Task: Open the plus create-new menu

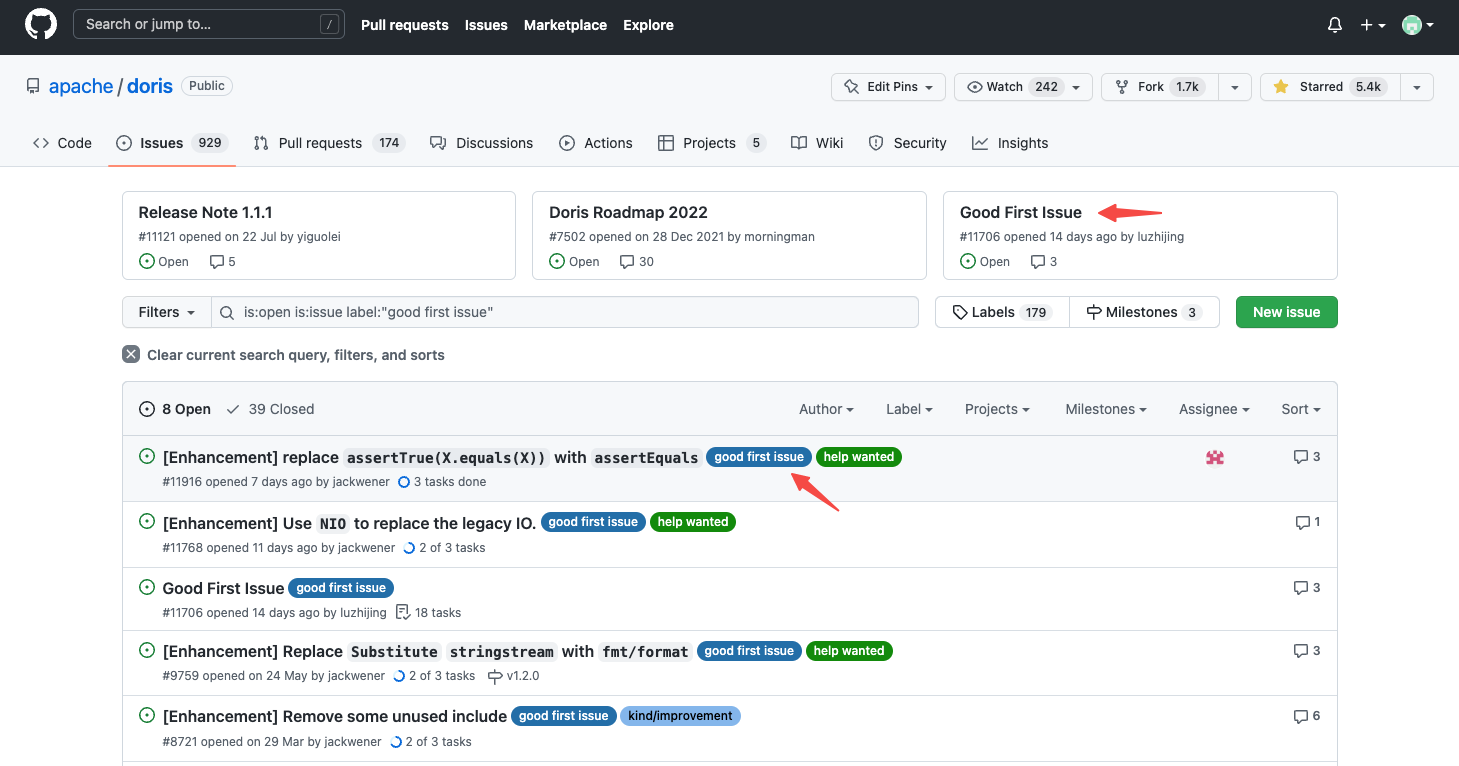Action: click(x=1373, y=25)
